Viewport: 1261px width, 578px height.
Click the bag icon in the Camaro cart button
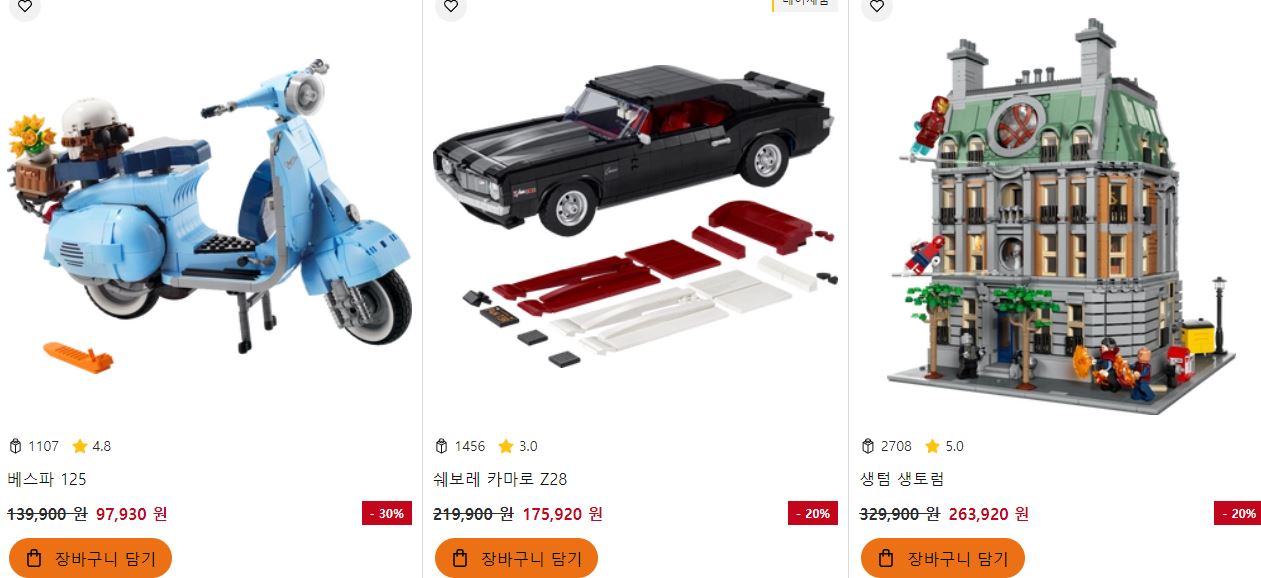point(460,558)
